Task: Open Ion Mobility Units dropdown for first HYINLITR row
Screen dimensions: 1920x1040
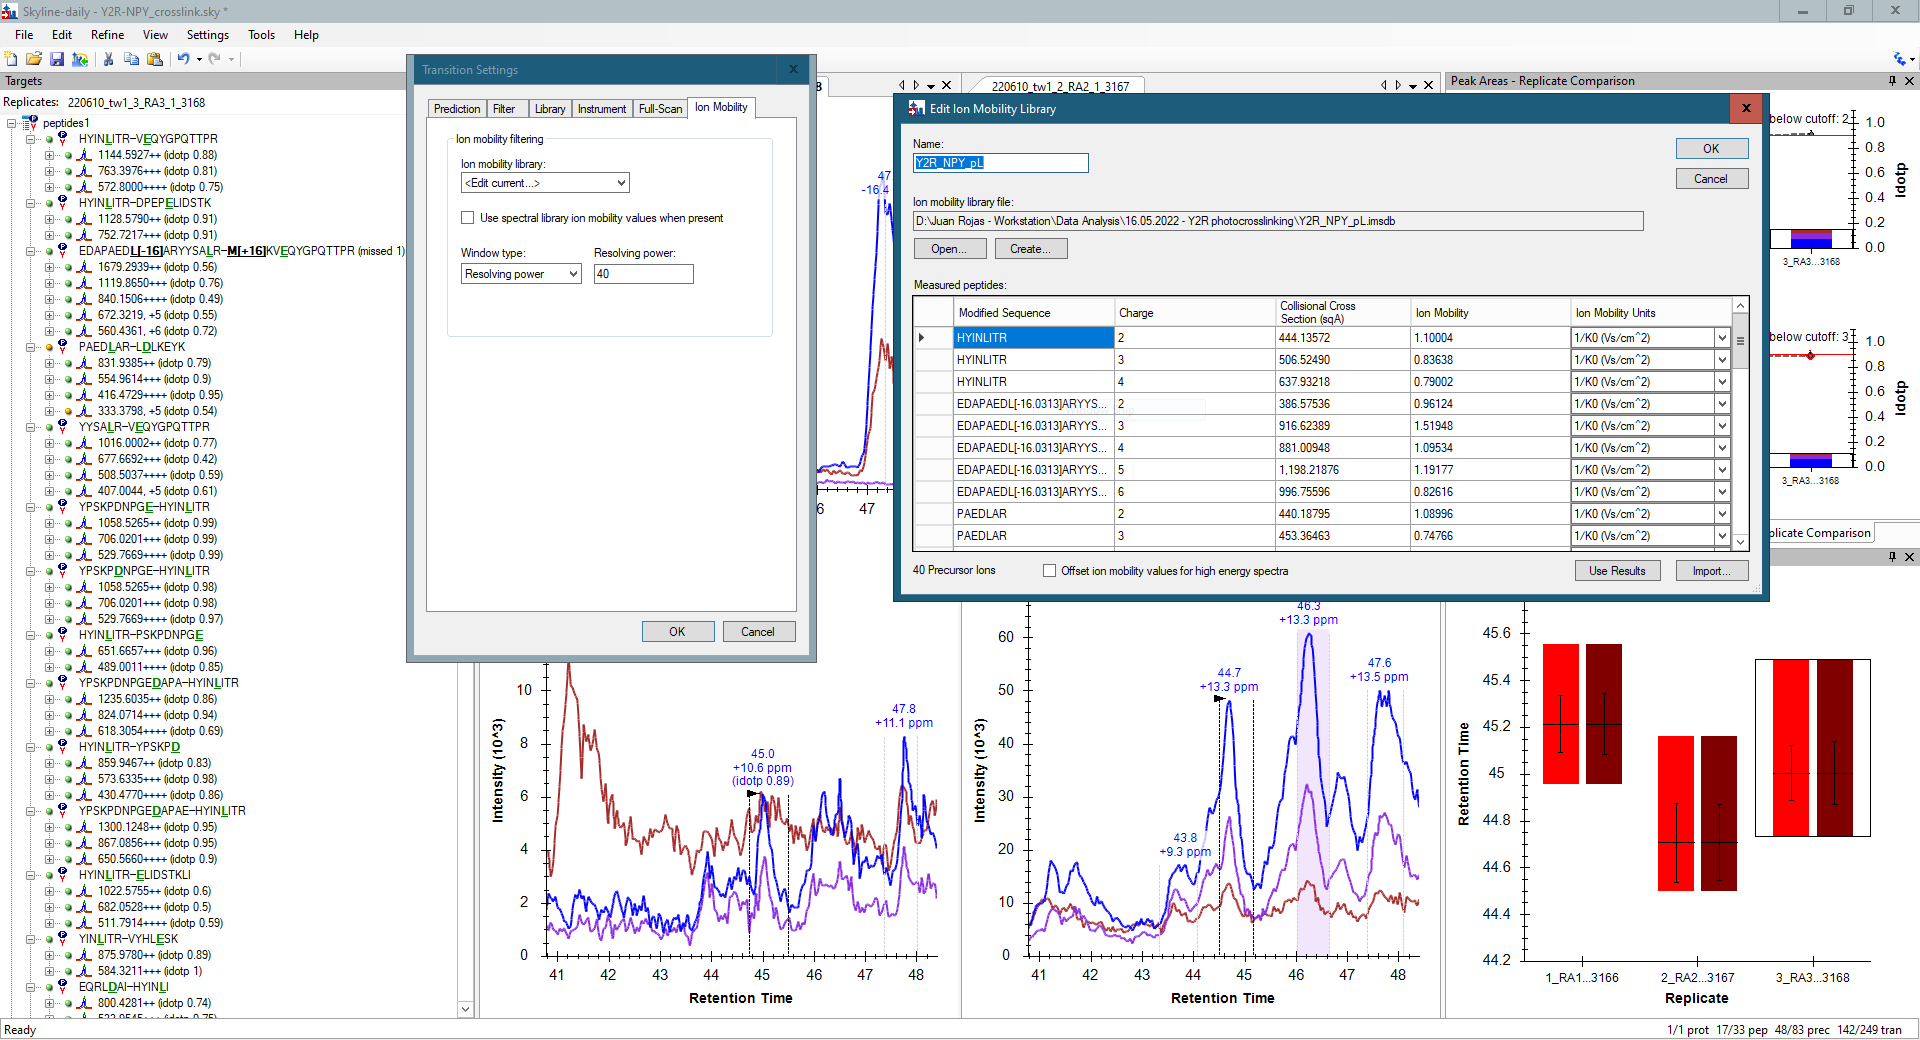Action: tap(1722, 338)
